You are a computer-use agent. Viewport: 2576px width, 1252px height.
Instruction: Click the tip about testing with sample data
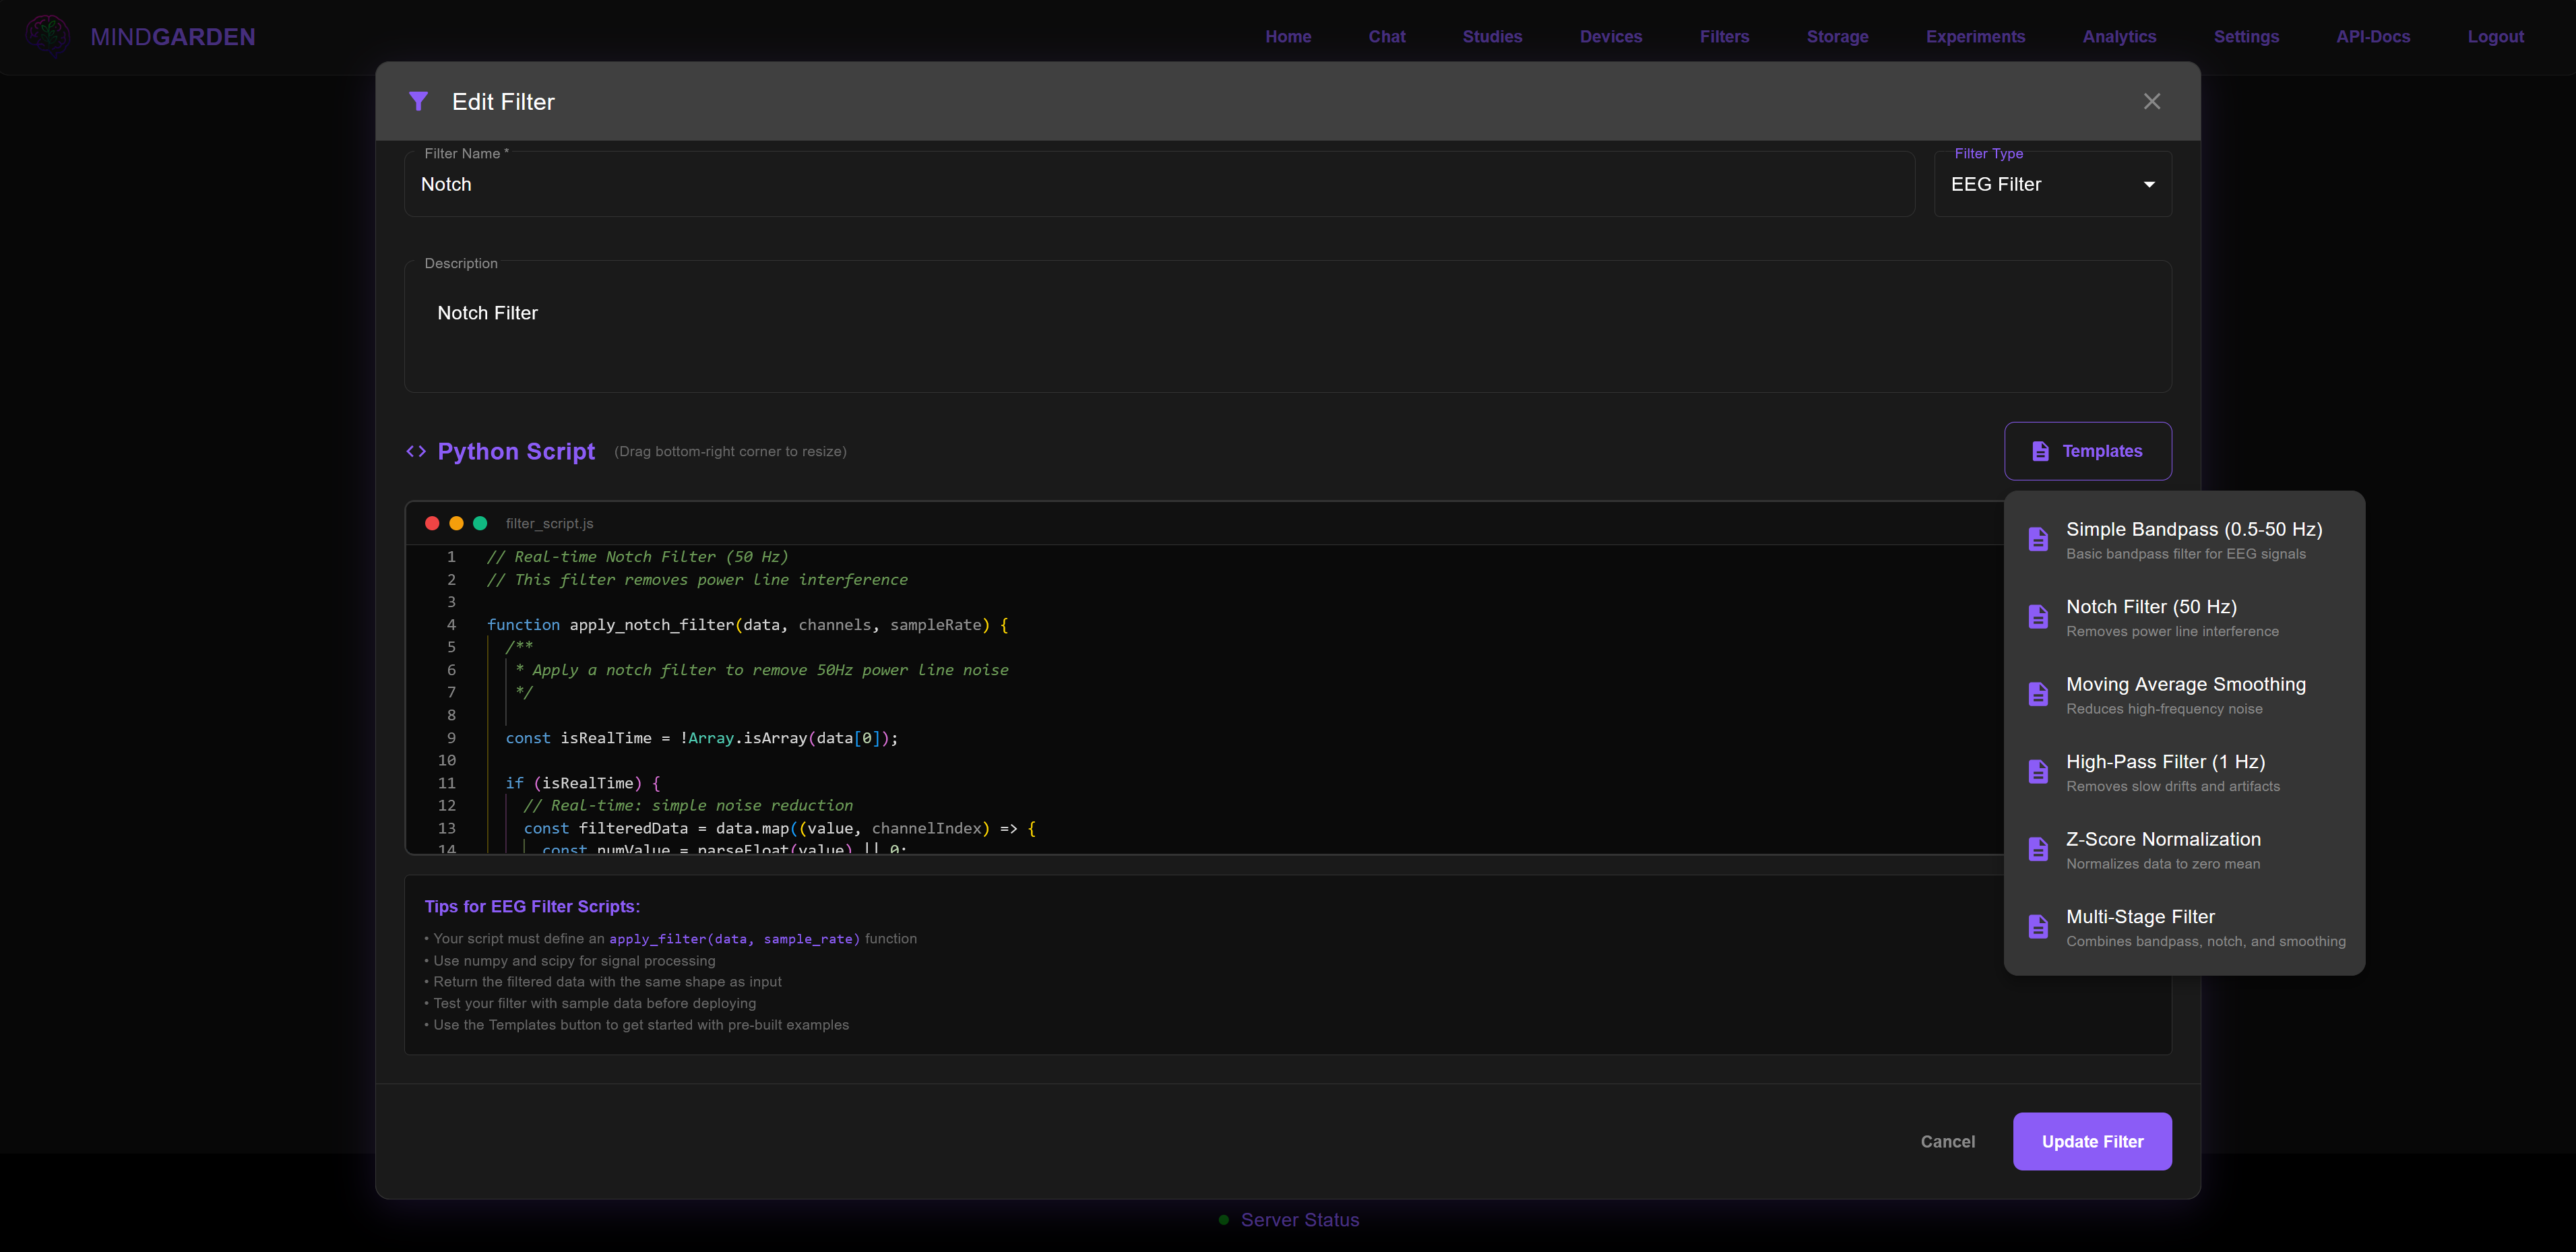590,1003
